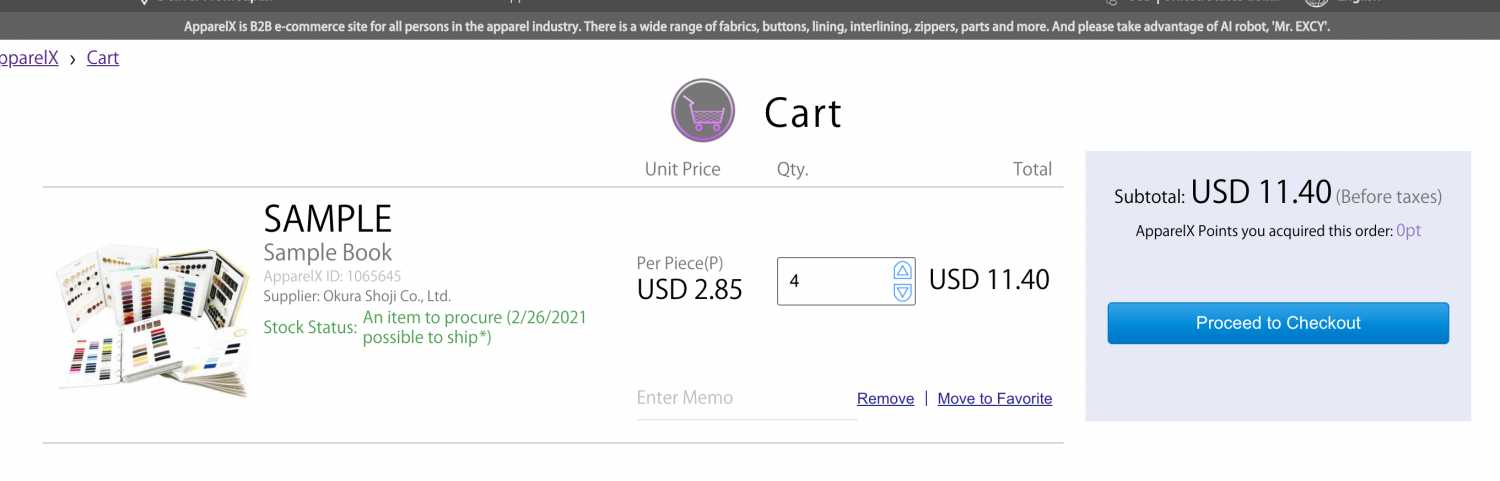Click the Okura Shoji Co., Ltd. supplier text

[x=391, y=296]
